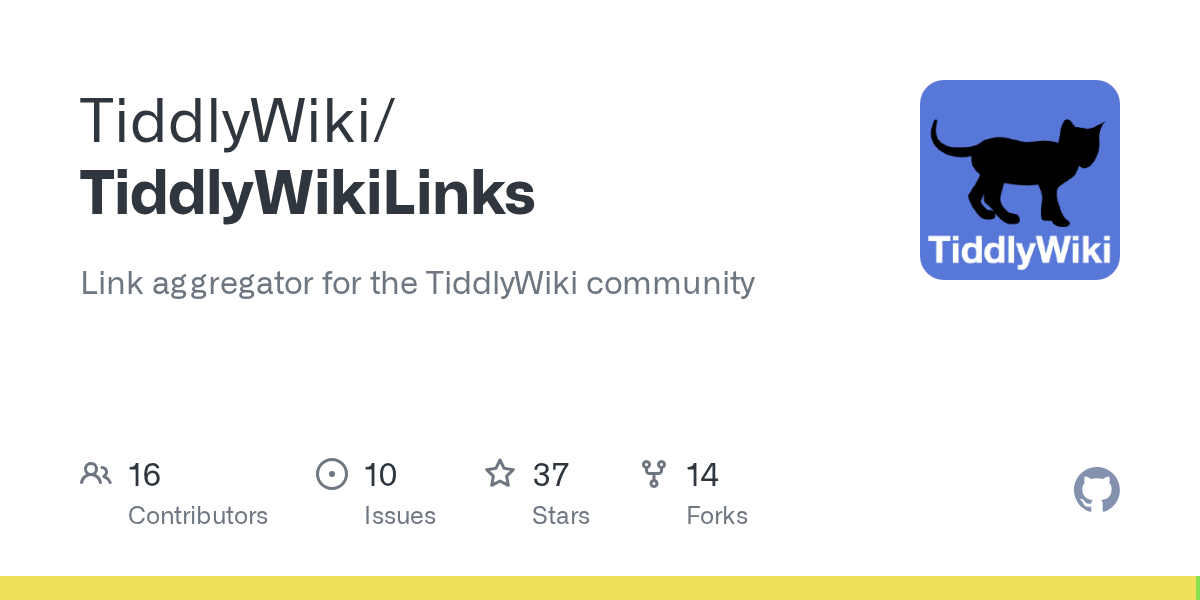
Task: Open the TiddlyWikiLinks repository title
Action: pyautogui.click(x=307, y=193)
